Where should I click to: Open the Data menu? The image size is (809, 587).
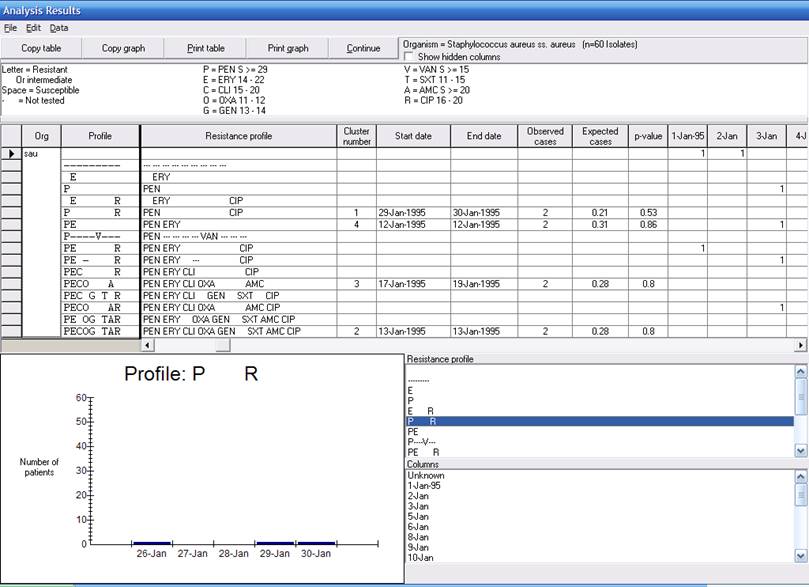59,28
